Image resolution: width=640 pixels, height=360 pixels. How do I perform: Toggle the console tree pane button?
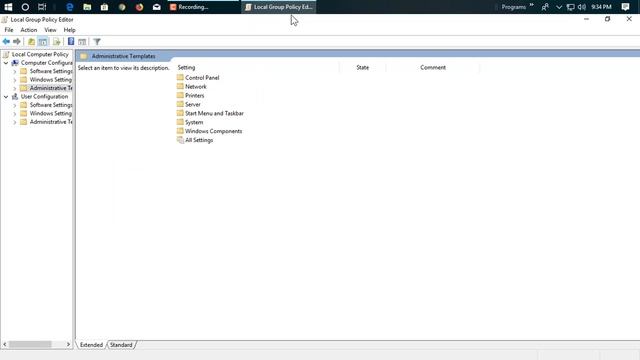(43, 42)
